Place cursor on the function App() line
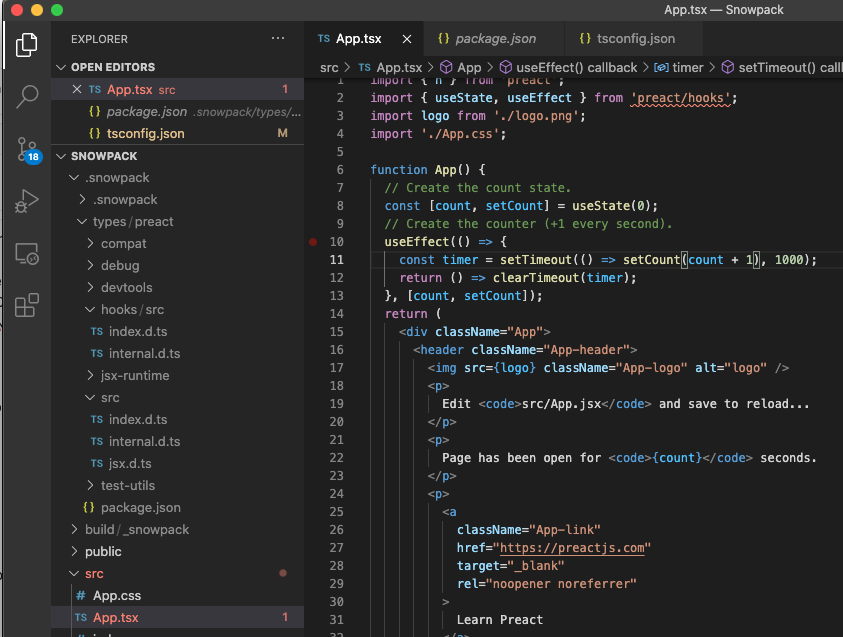Viewport: 843px width, 637px height. coord(428,170)
